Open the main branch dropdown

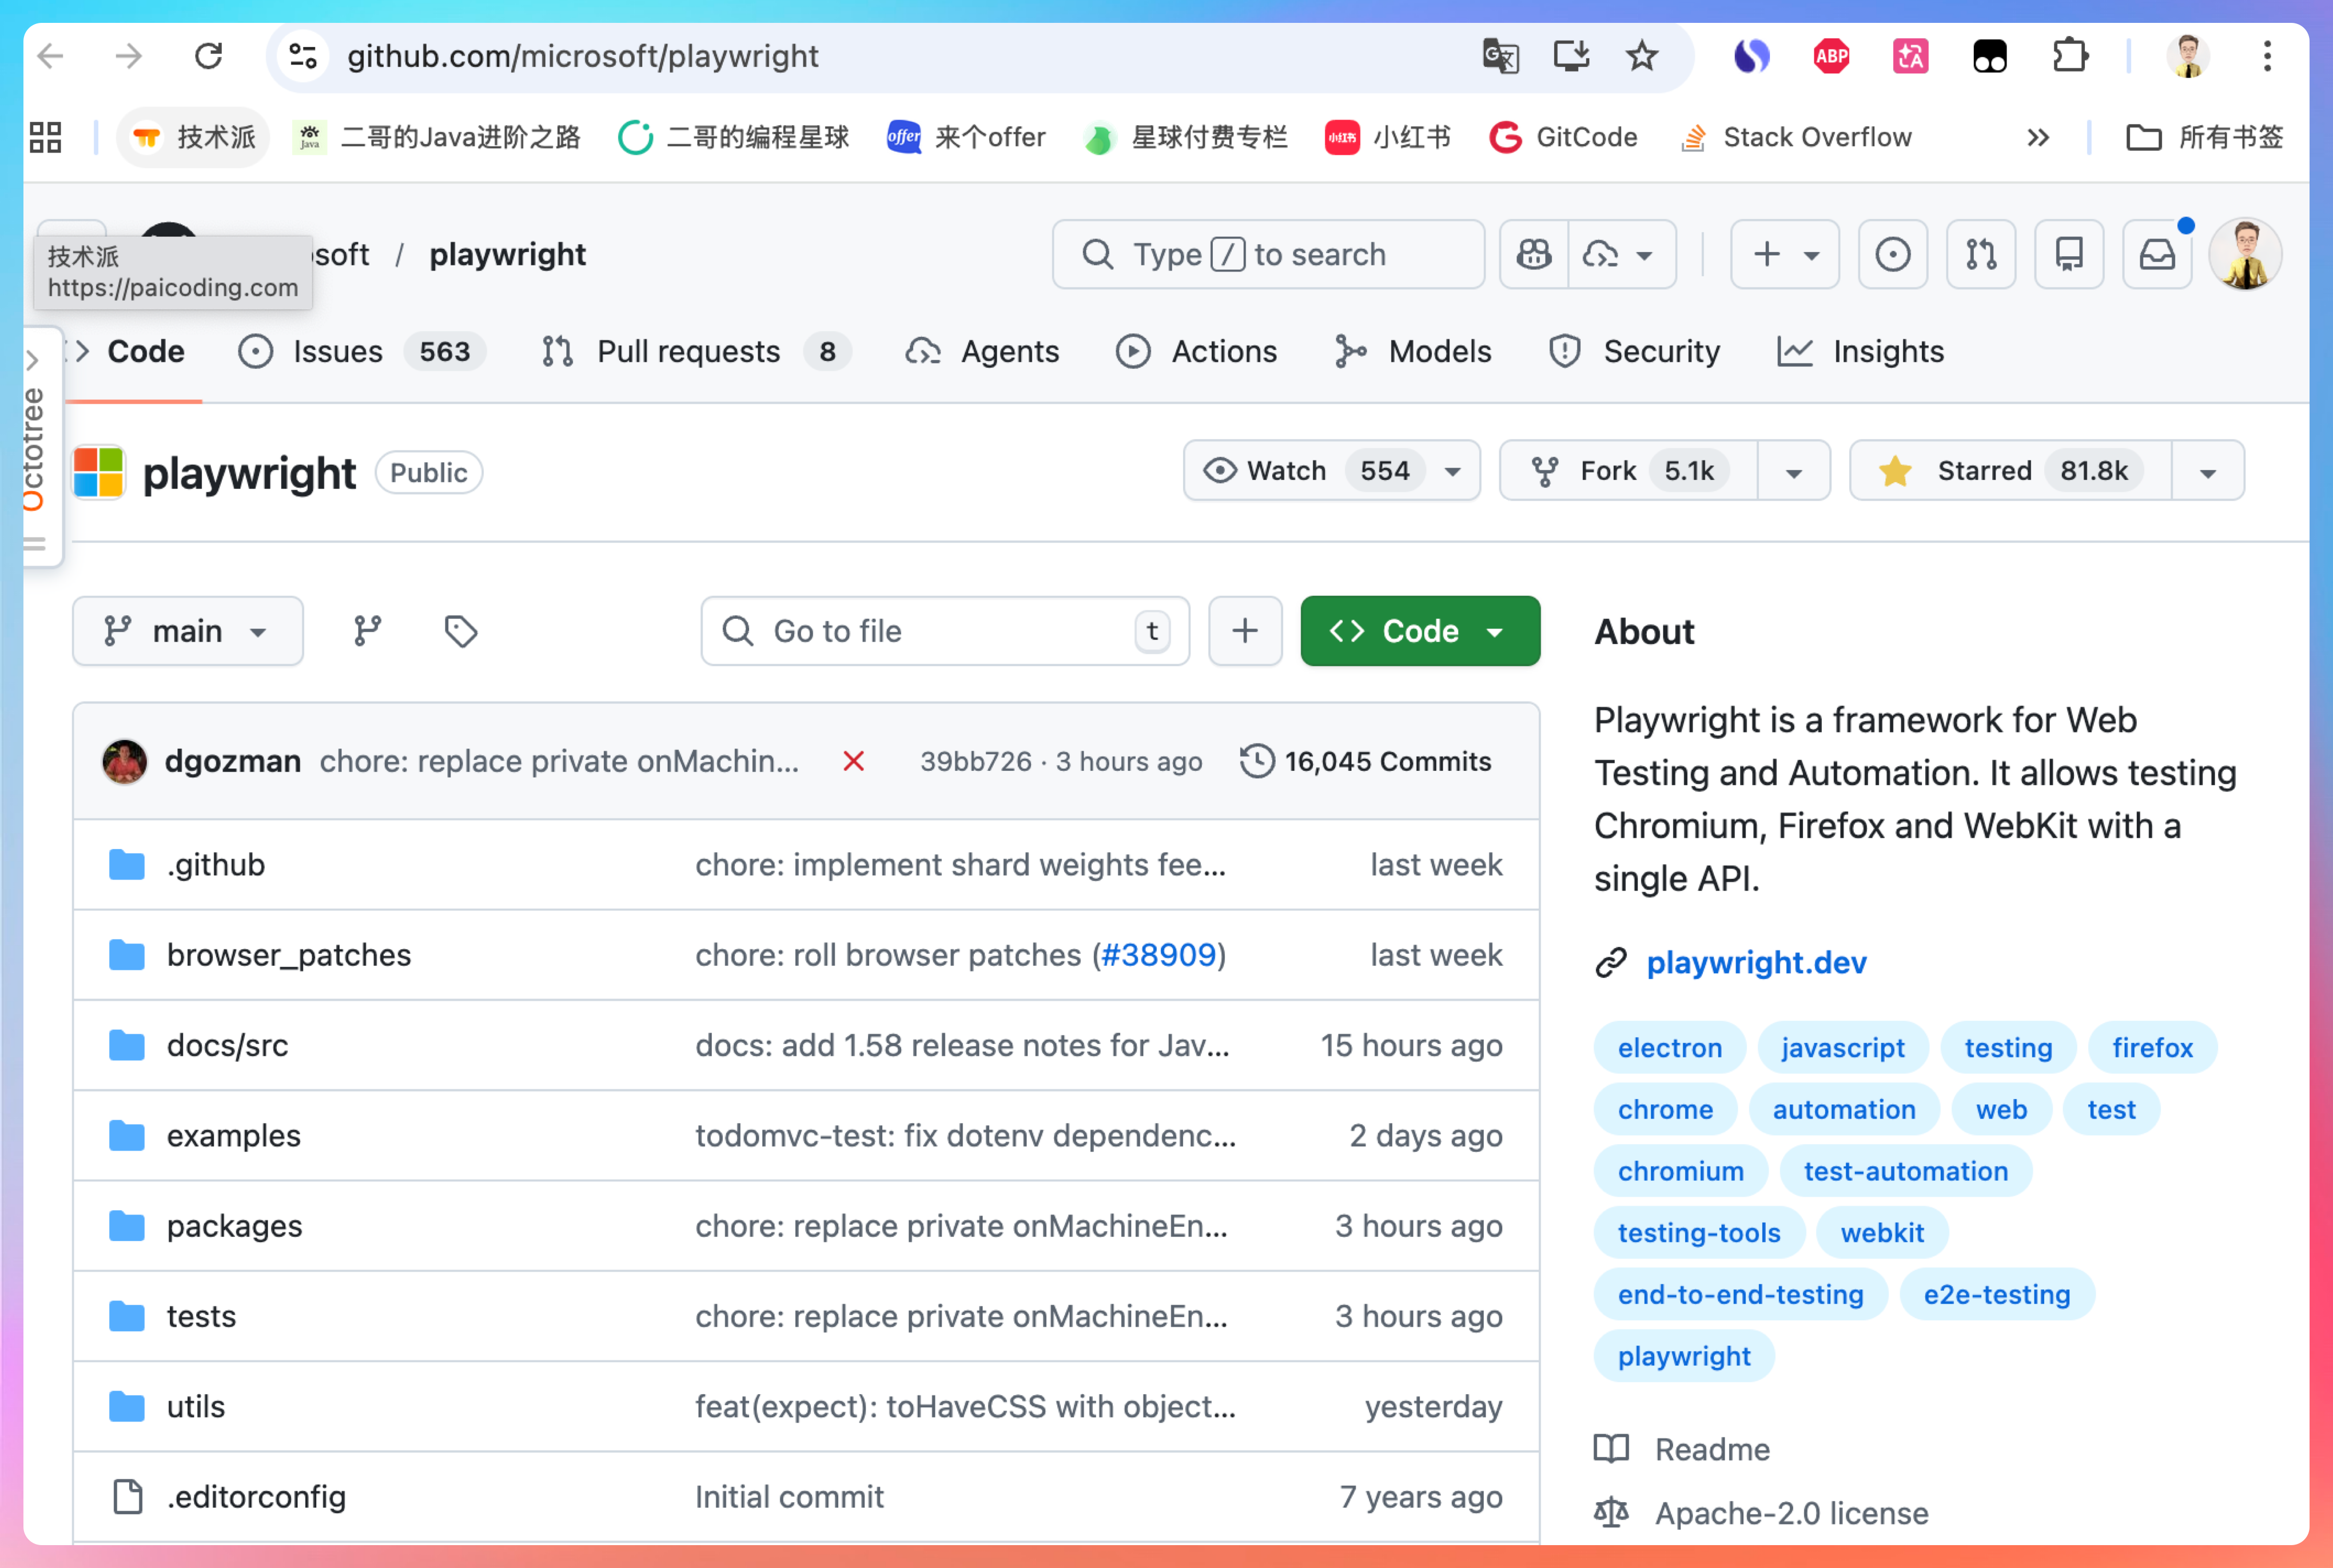pyautogui.click(x=187, y=631)
